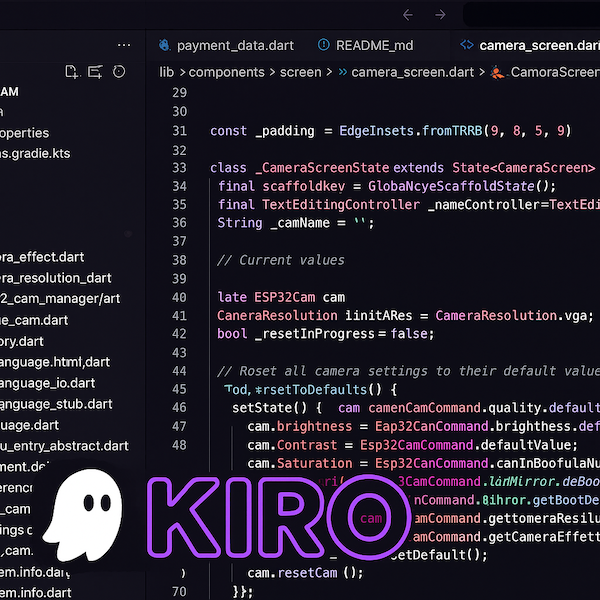The width and height of the screenshot is (600, 600).
Task: Click the Refresh Explorer icon
Action: (x=119, y=72)
